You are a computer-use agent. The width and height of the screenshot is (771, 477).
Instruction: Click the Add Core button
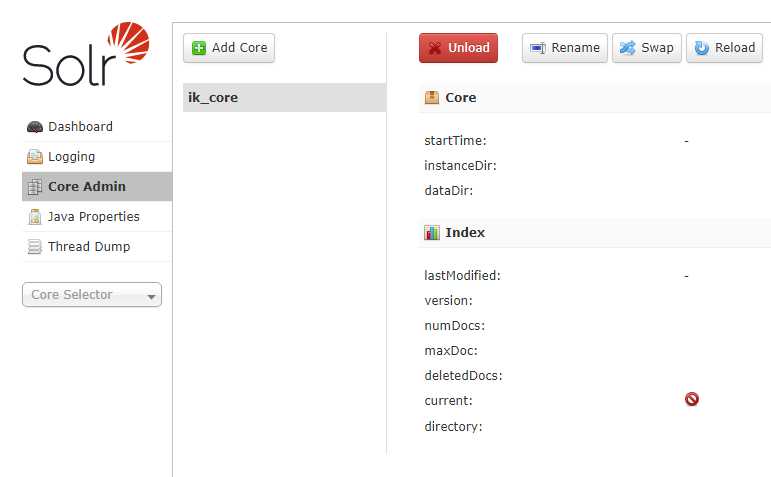click(229, 48)
